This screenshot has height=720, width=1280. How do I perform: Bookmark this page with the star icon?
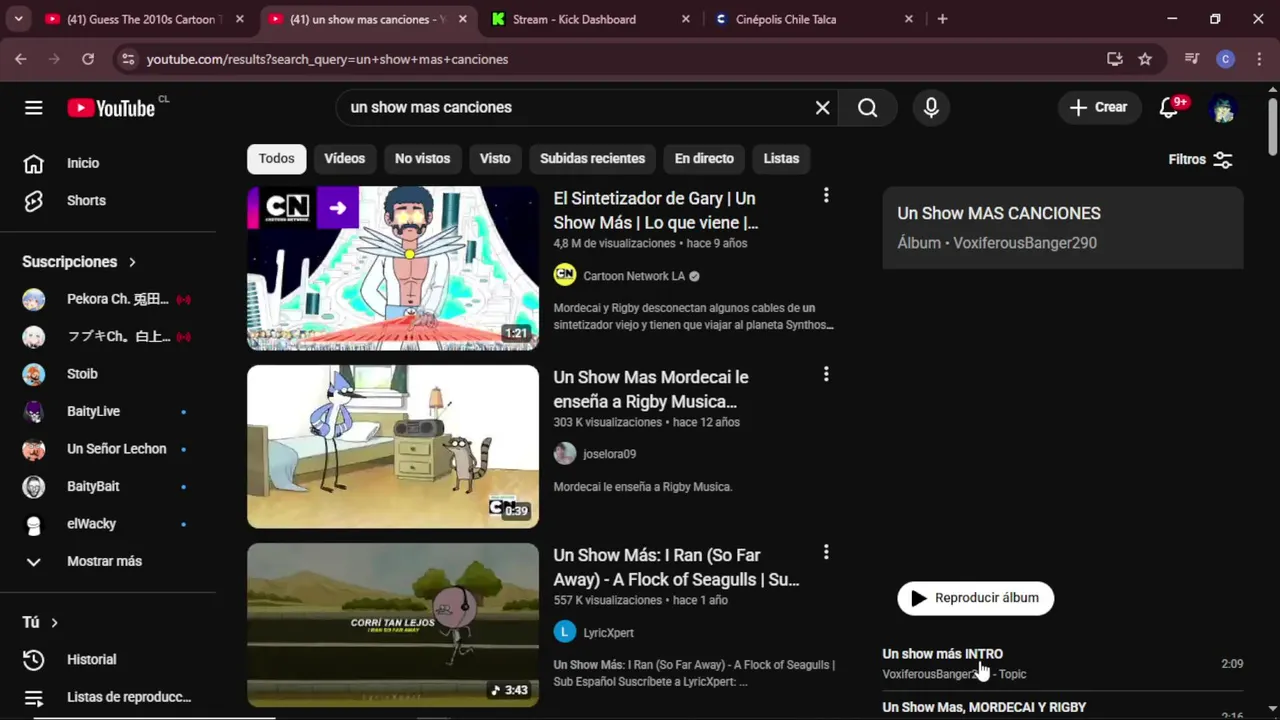click(1145, 59)
